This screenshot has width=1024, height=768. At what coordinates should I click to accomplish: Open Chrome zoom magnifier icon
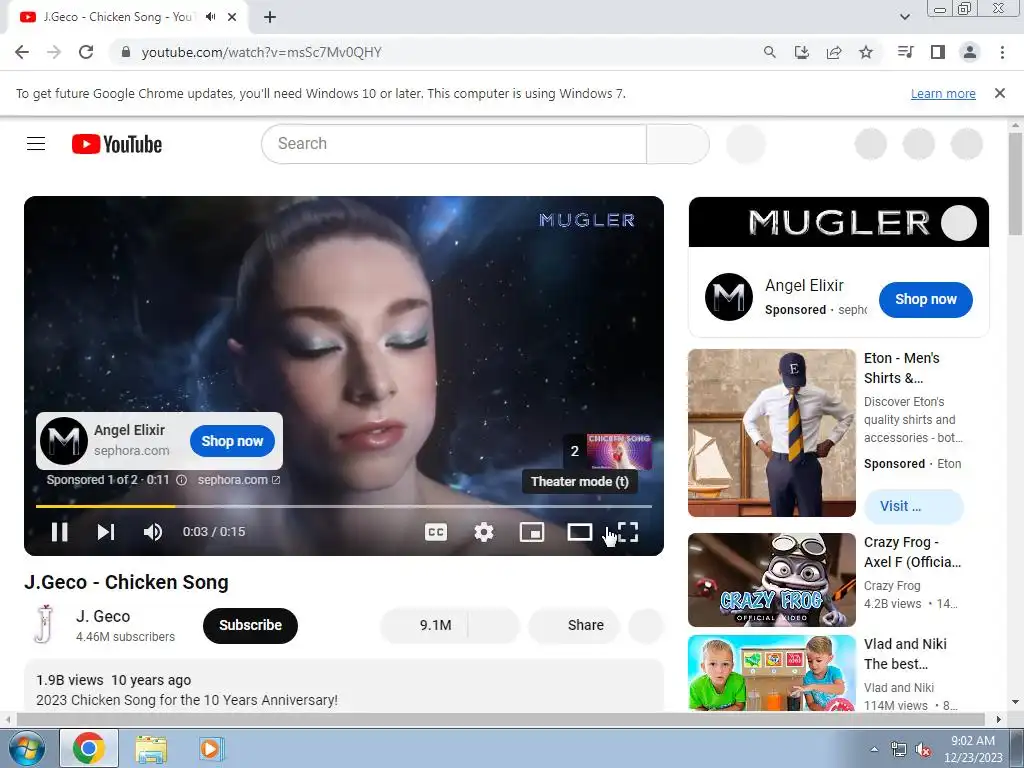click(x=769, y=52)
